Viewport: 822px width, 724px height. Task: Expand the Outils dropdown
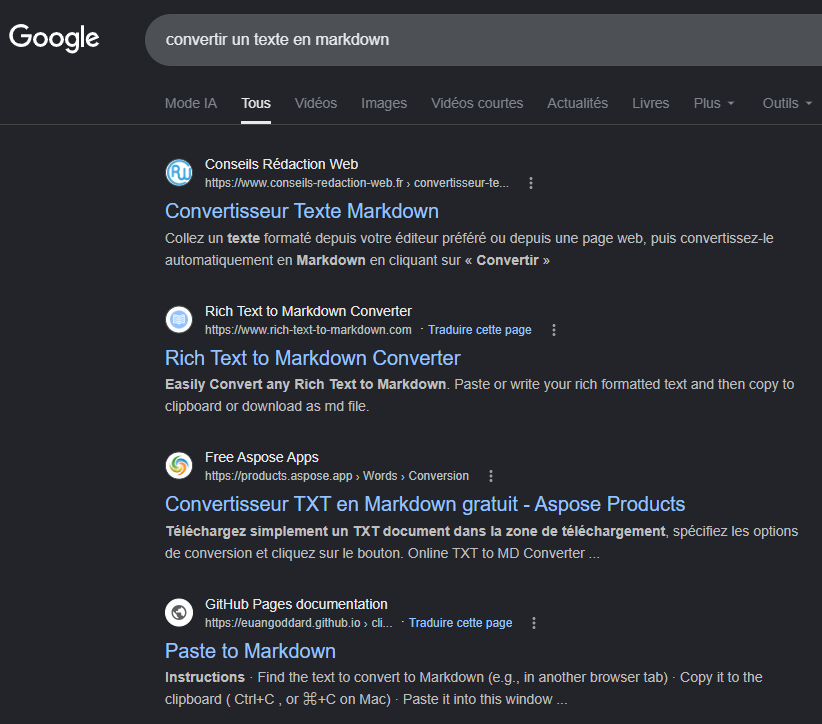click(787, 103)
